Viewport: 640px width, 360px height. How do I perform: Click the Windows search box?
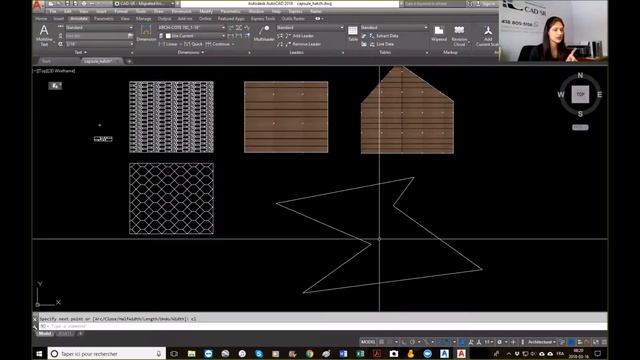tap(107, 353)
